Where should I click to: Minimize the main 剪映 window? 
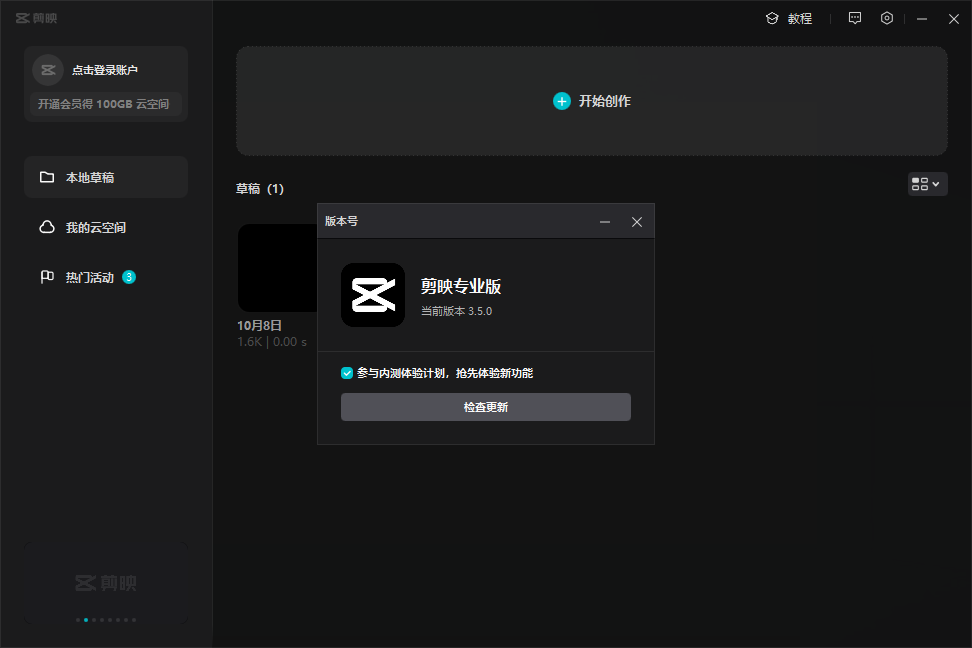pos(921,19)
